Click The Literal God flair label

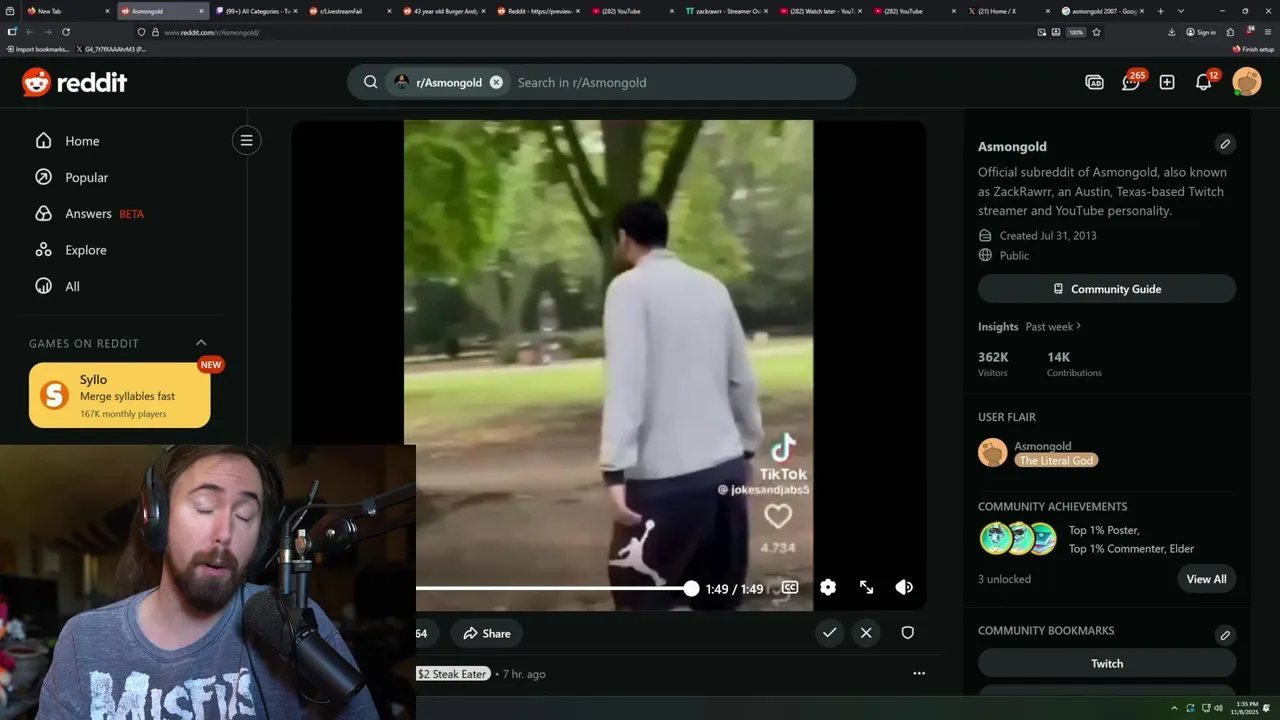[x=1056, y=460]
